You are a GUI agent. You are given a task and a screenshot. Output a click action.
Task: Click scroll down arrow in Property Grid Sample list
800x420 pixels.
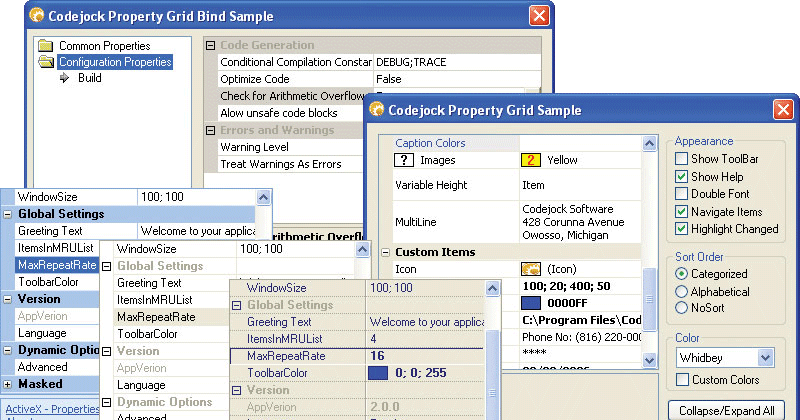coord(649,360)
